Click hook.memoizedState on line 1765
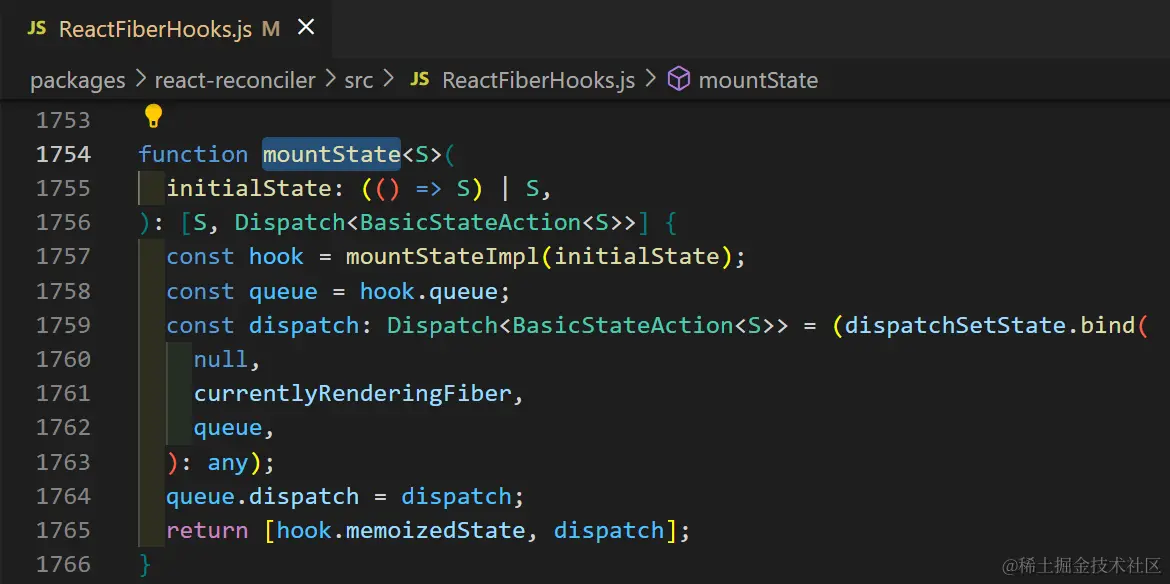Image resolution: width=1170 pixels, height=584 pixels. click(401, 530)
